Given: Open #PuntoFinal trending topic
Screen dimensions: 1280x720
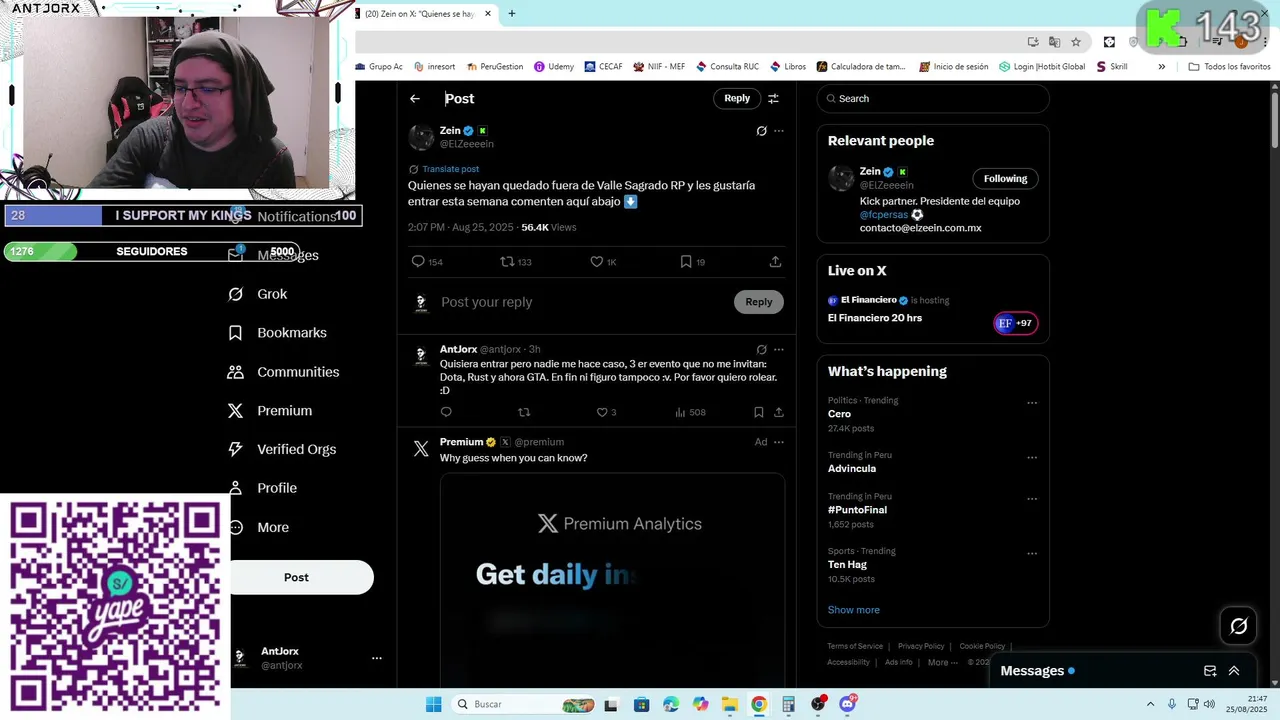Looking at the screenshot, I should pyautogui.click(x=857, y=510).
